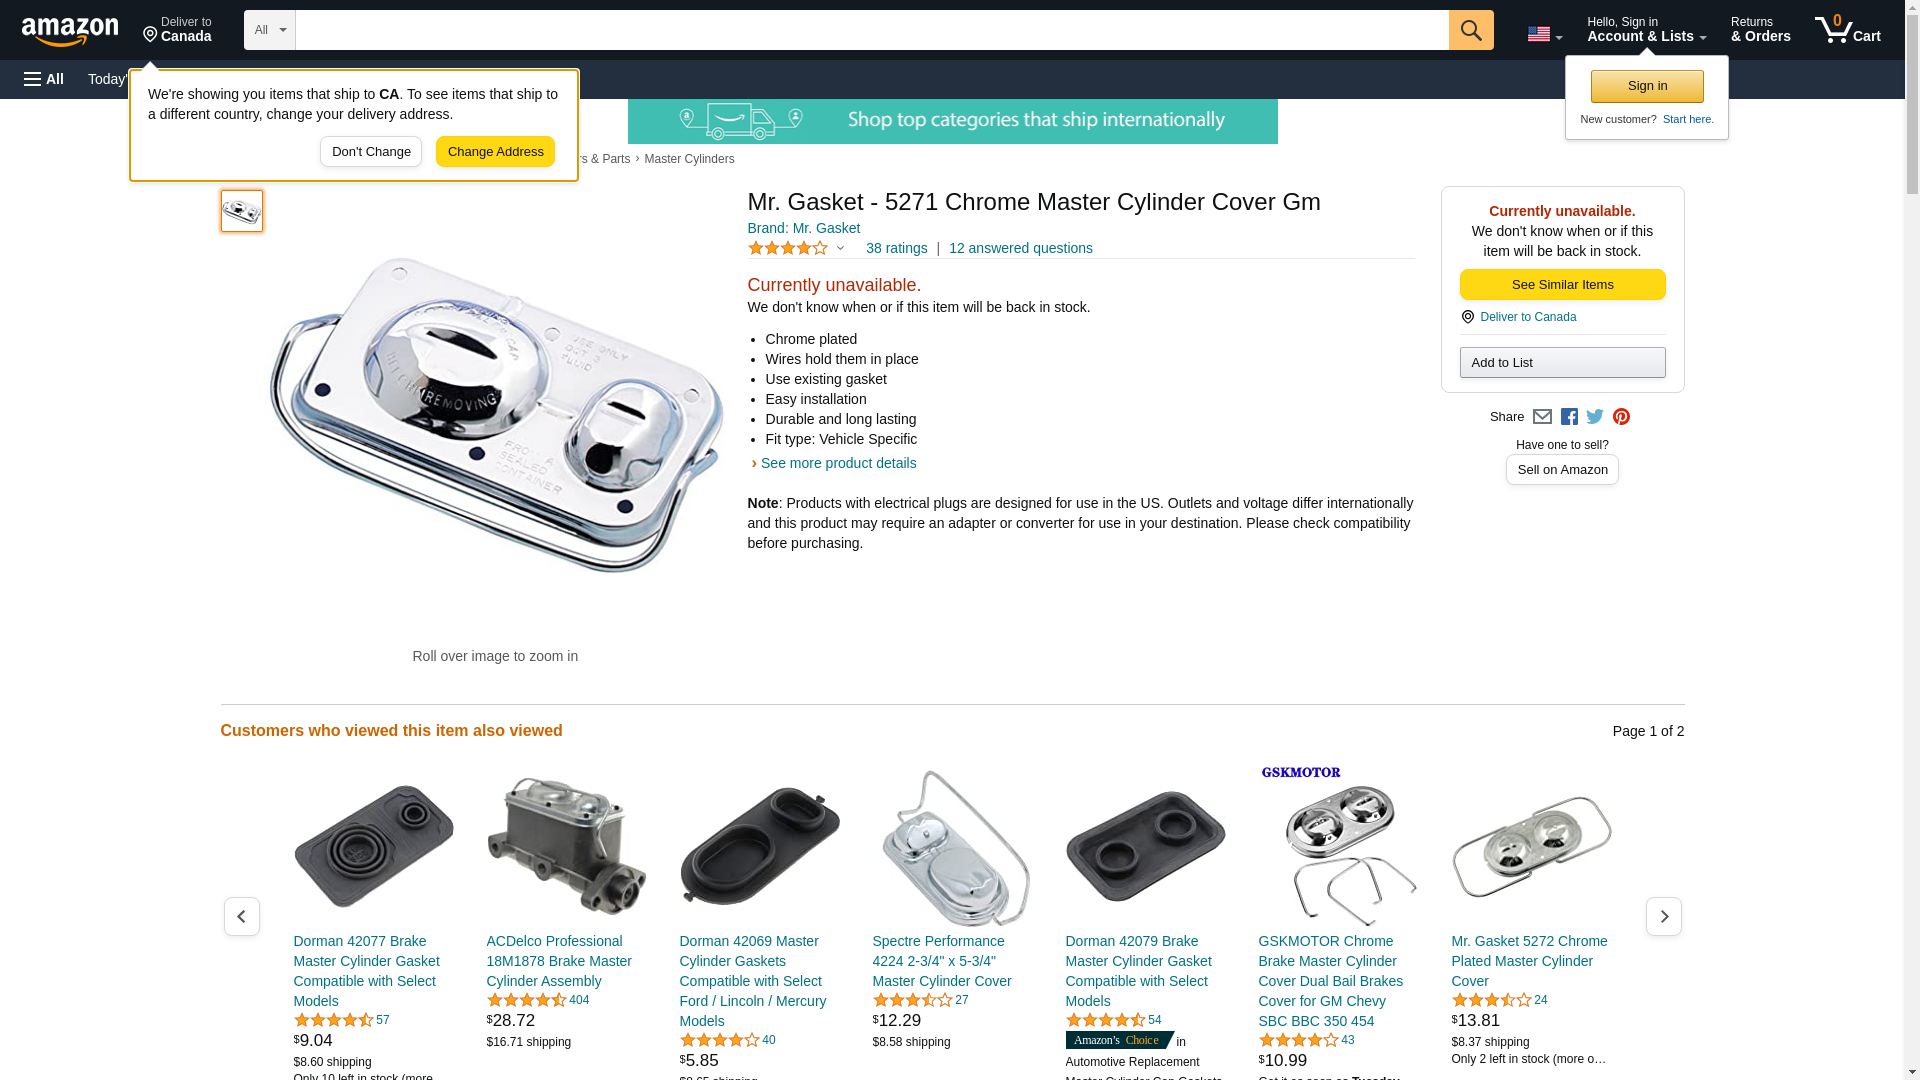1920x1080 pixels.
Task: Open the shopping cart icon
Action: tap(1847, 30)
